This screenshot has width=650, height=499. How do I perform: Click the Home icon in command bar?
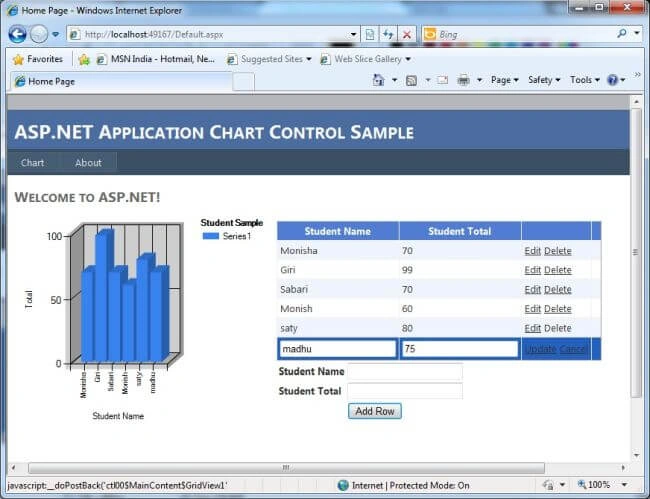(x=378, y=80)
